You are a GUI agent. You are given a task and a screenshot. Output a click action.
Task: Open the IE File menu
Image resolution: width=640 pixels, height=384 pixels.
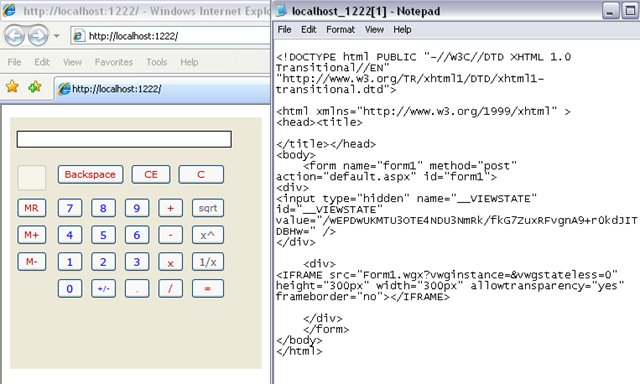pyautogui.click(x=14, y=62)
